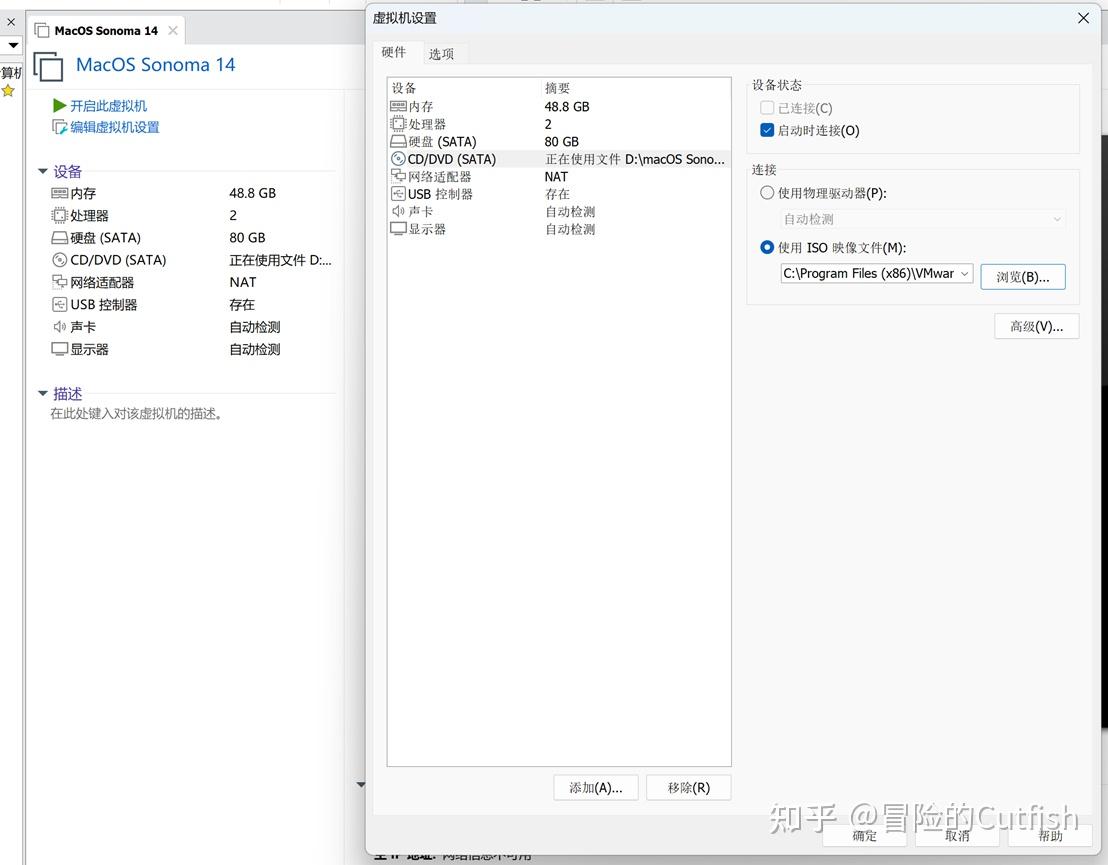Click the green play icon to power on VM
This screenshot has width=1108, height=865.
tap(59, 105)
